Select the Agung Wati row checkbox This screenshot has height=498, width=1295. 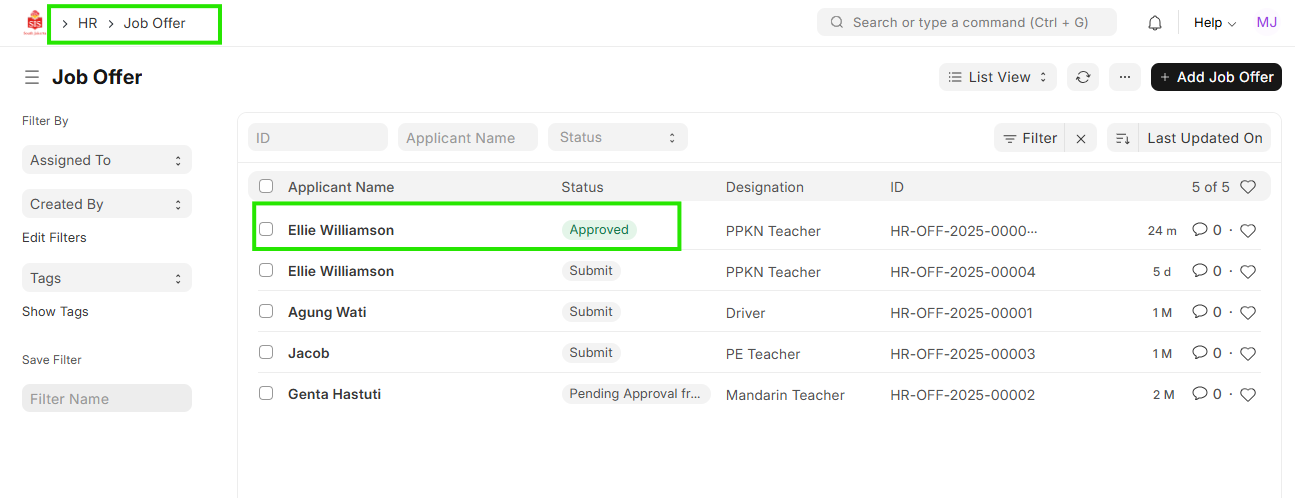point(266,312)
